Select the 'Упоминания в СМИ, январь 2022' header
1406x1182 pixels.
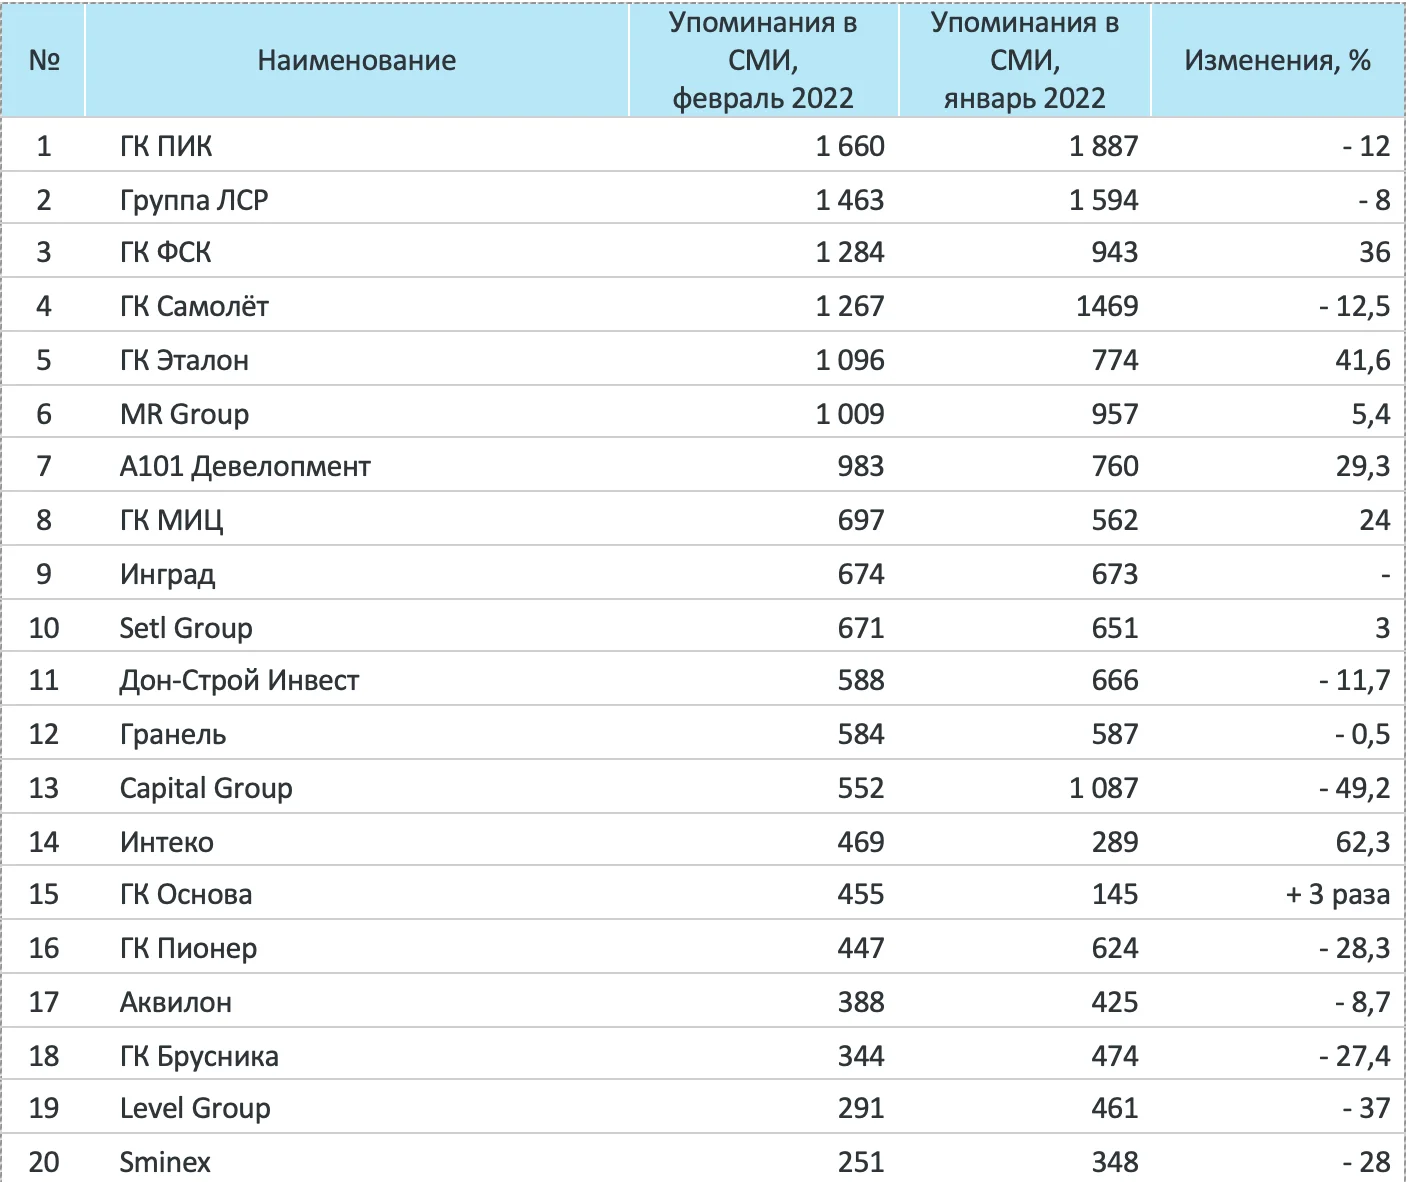(1024, 61)
